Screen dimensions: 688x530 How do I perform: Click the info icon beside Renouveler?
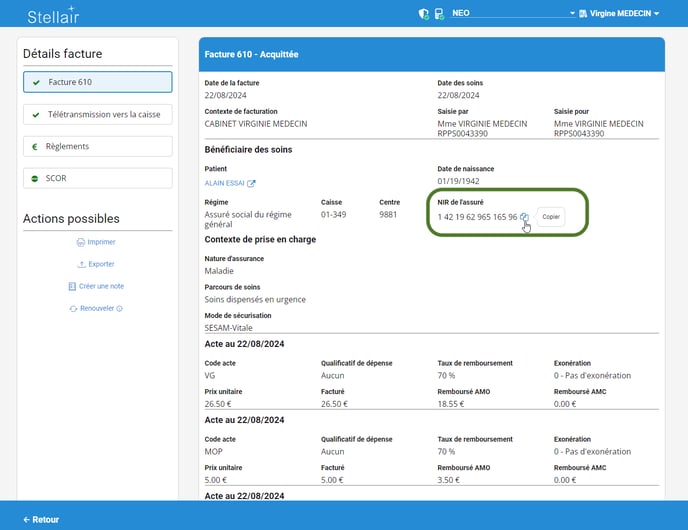(x=120, y=308)
